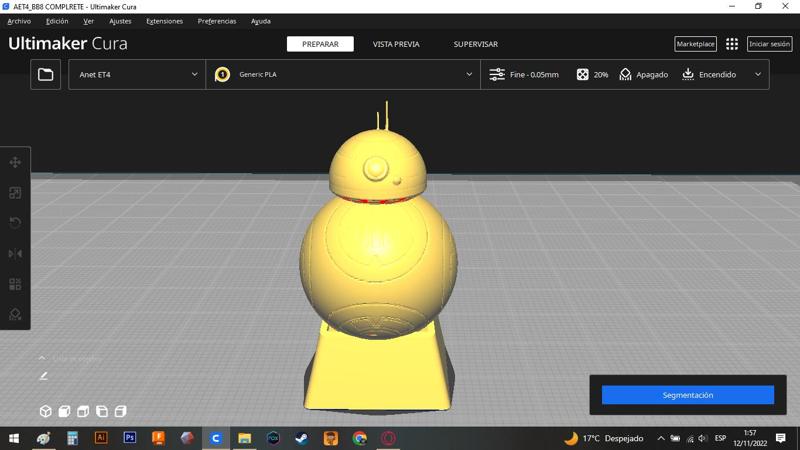
Task: Open file with the folder icon button
Action: pos(45,74)
